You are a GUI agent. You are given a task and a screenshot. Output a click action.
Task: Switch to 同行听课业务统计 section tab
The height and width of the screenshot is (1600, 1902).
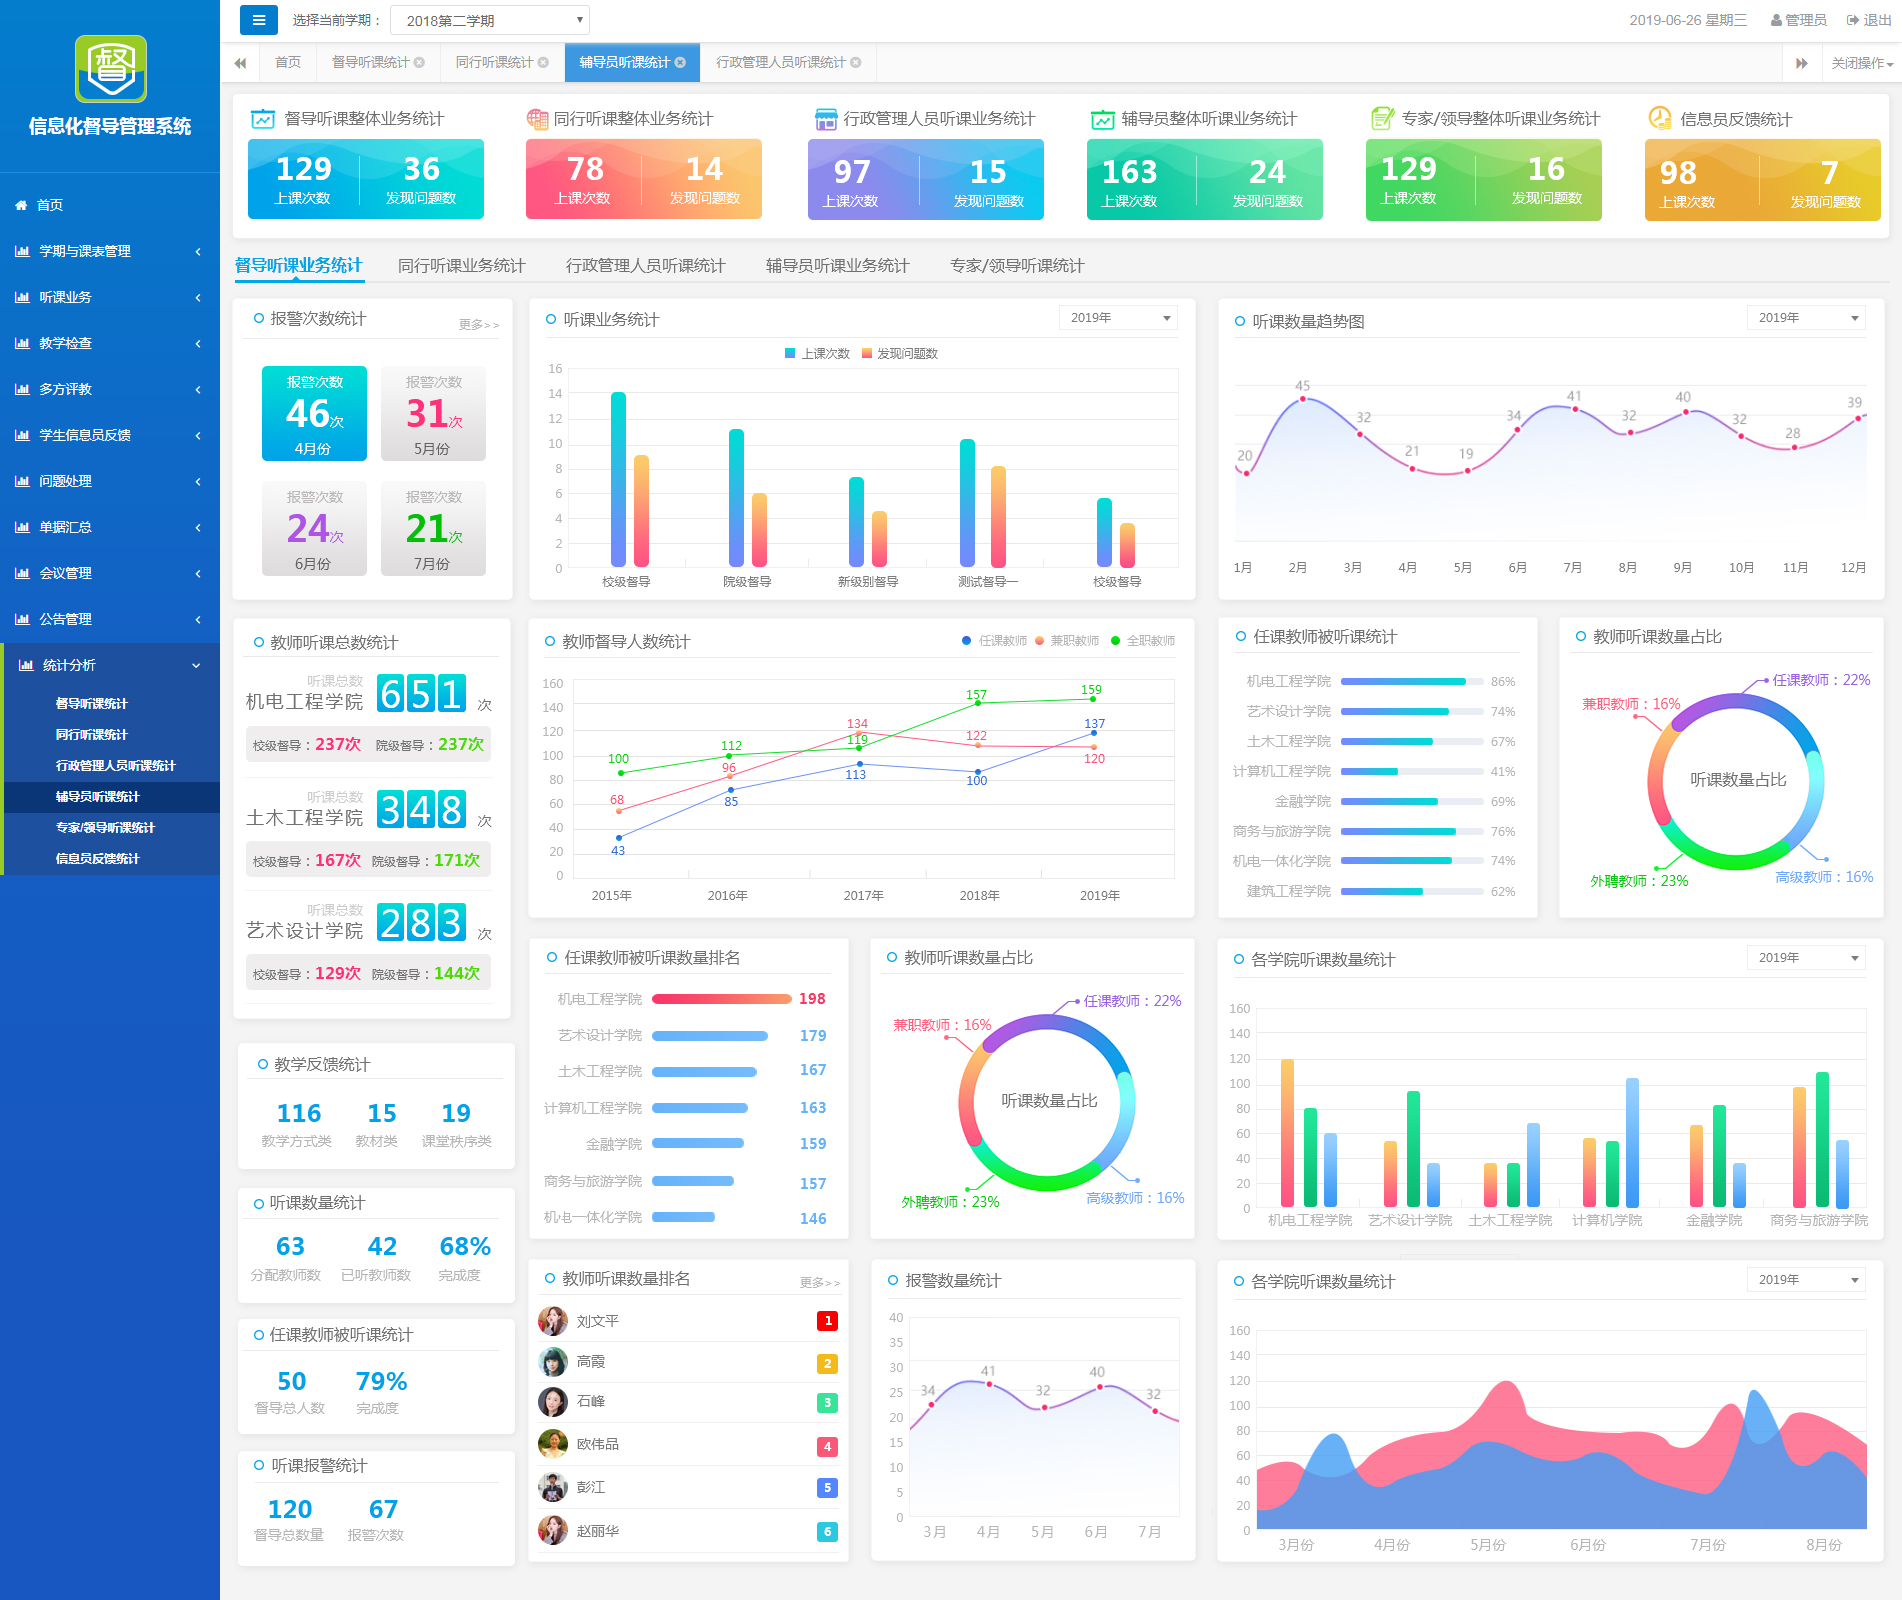[461, 266]
